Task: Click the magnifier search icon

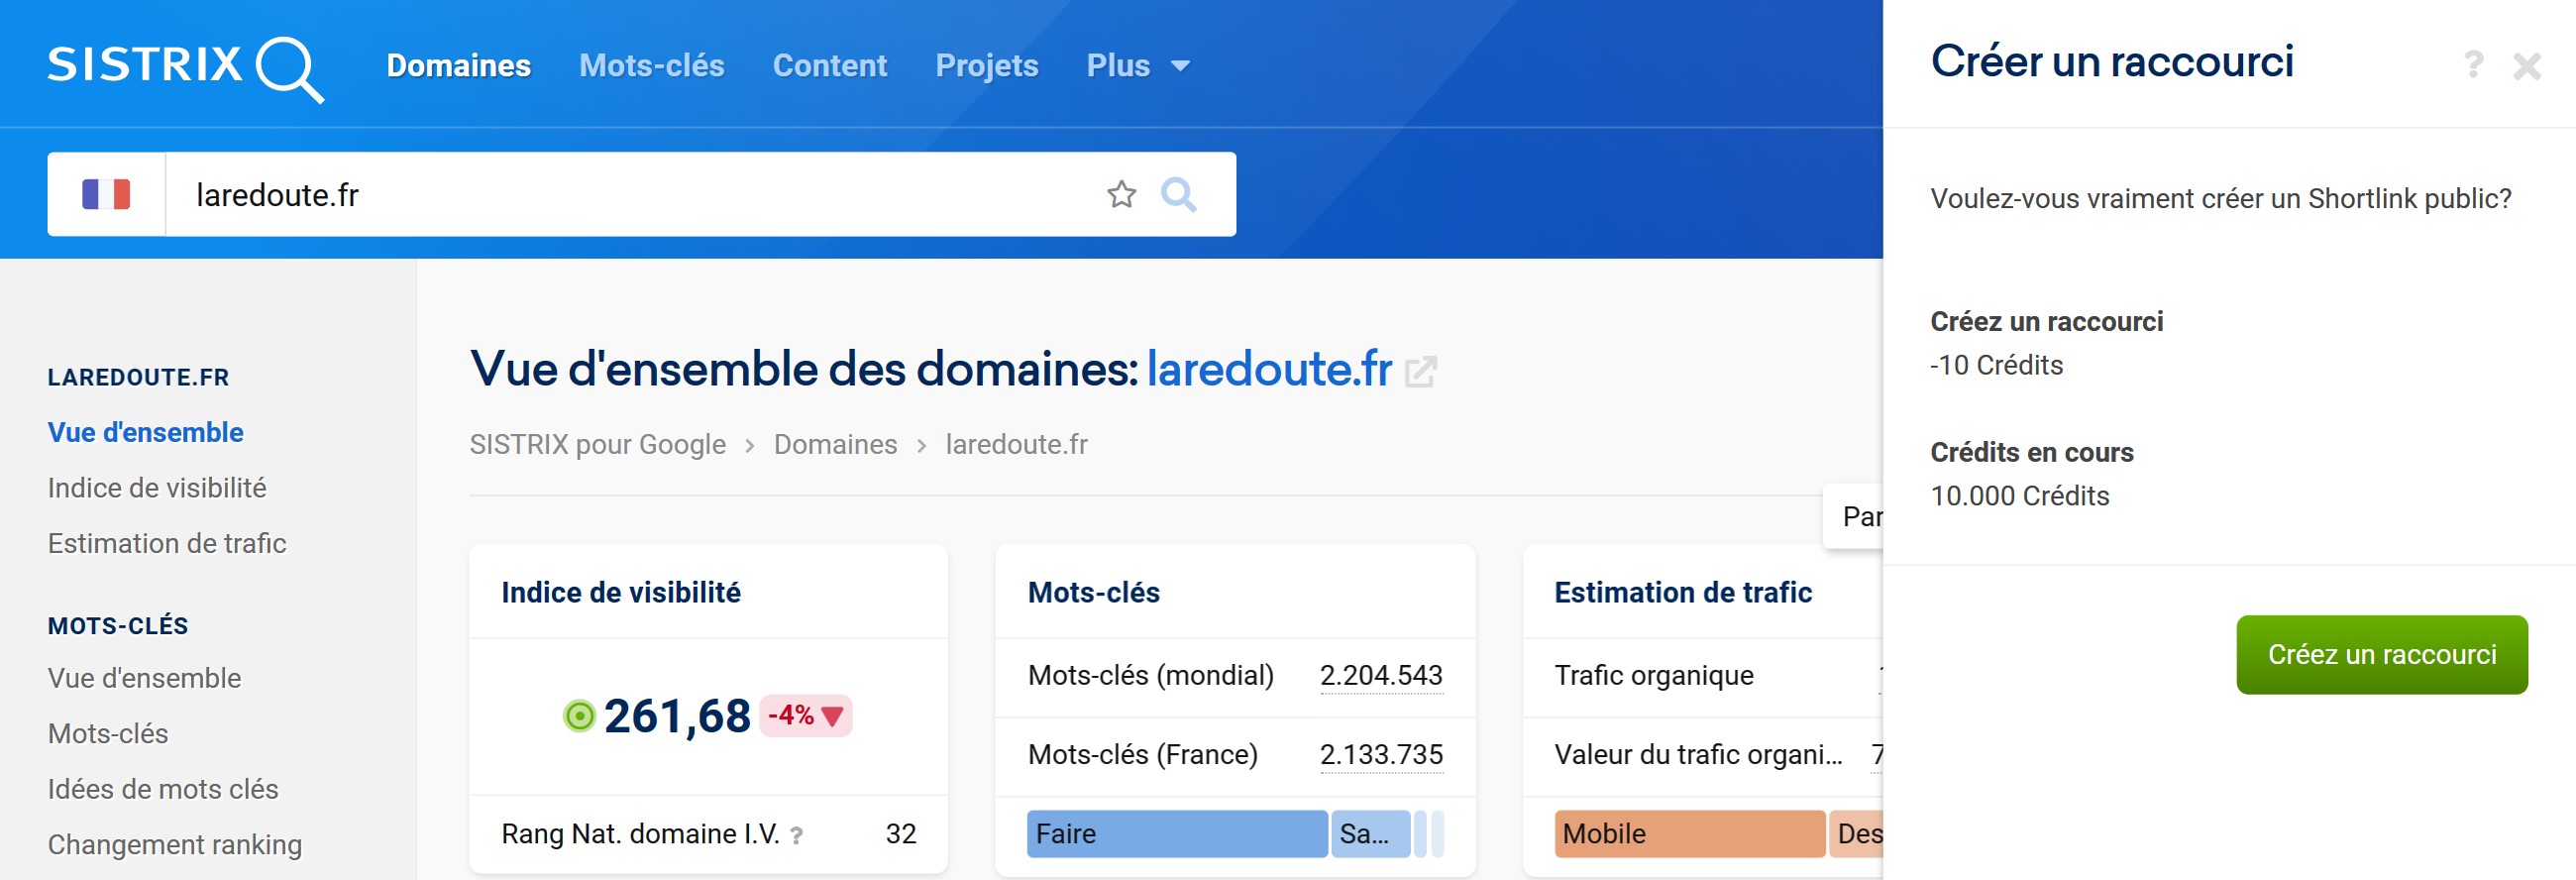Action: pyautogui.click(x=1178, y=194)
